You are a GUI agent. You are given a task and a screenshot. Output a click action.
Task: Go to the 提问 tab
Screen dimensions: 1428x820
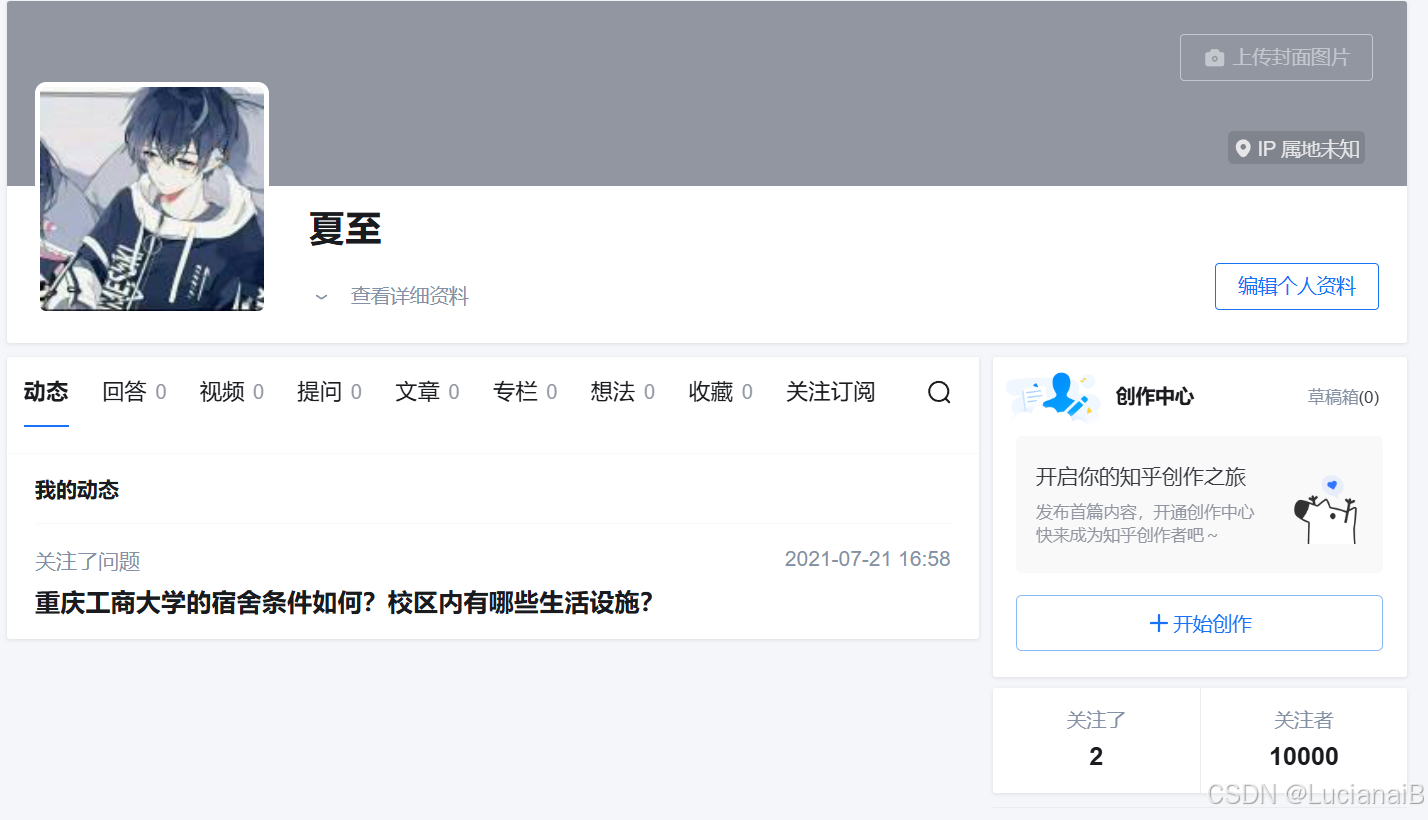329,392
